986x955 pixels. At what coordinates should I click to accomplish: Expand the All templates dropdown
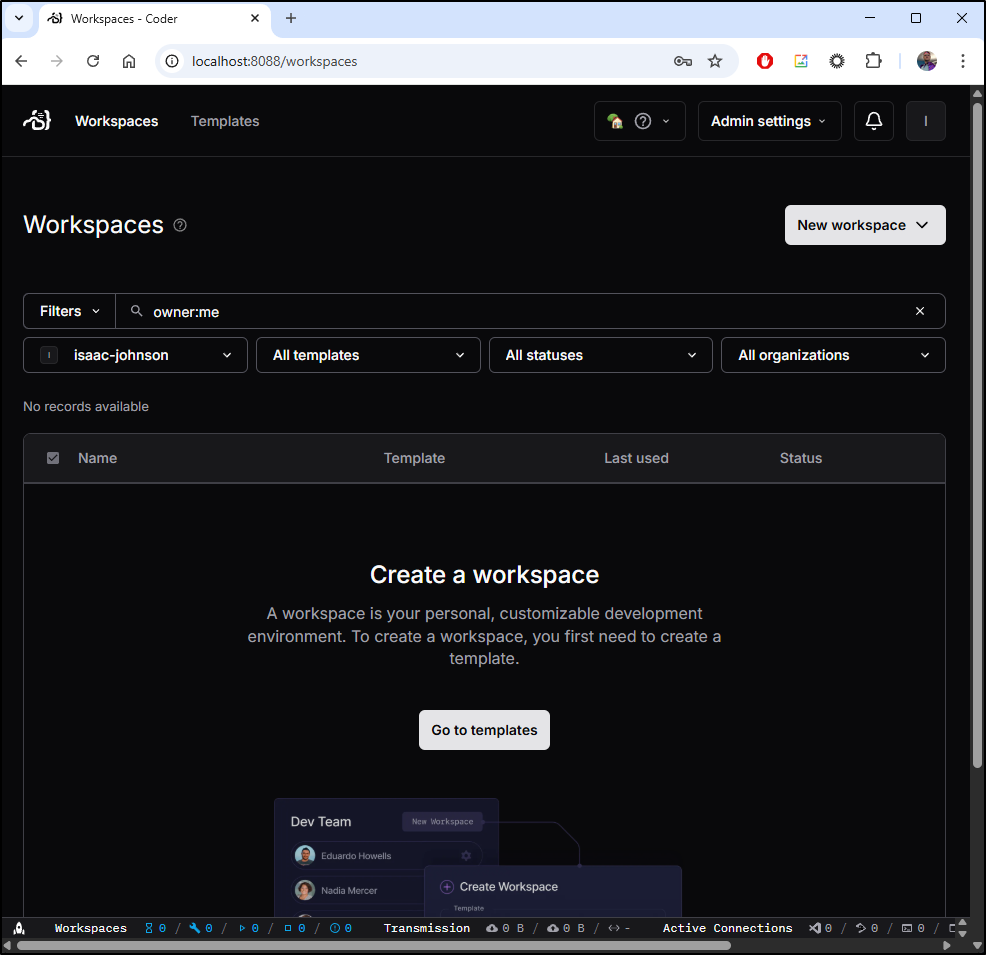(368, 355)
